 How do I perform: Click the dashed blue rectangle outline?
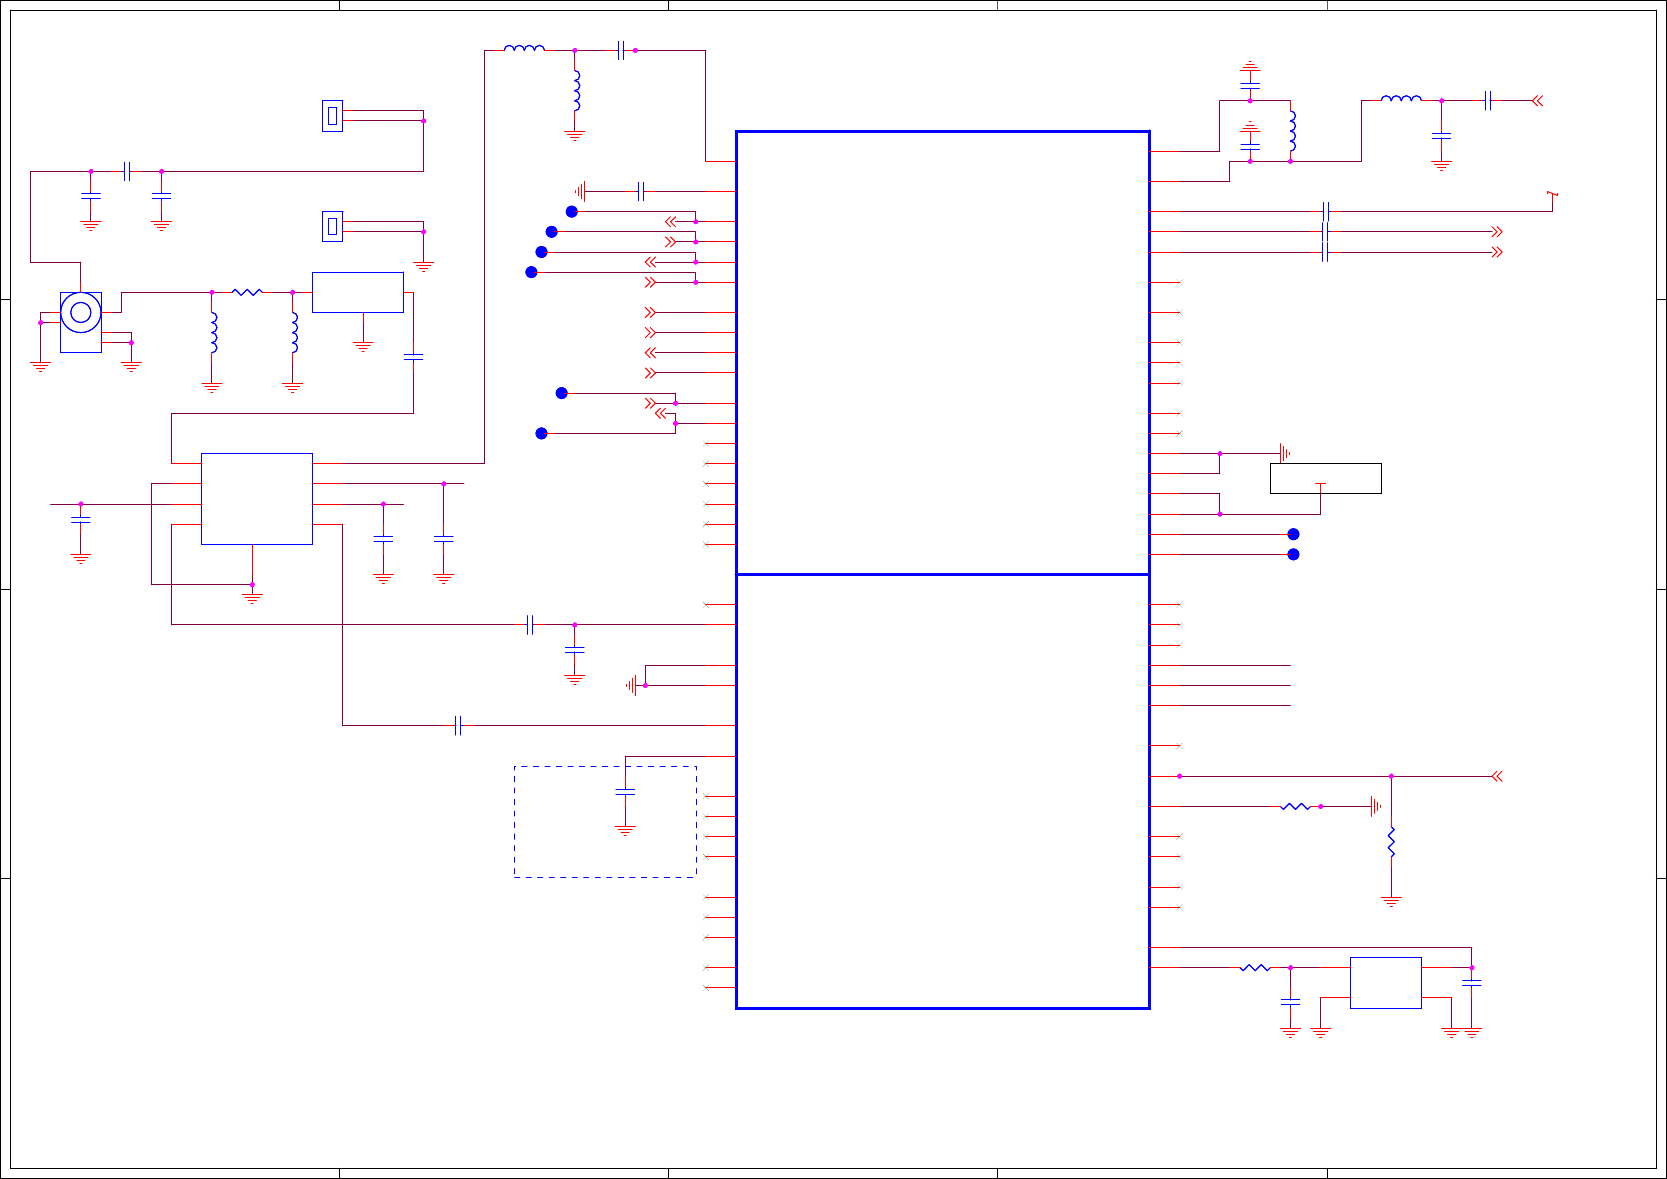(x=605, y=822)
